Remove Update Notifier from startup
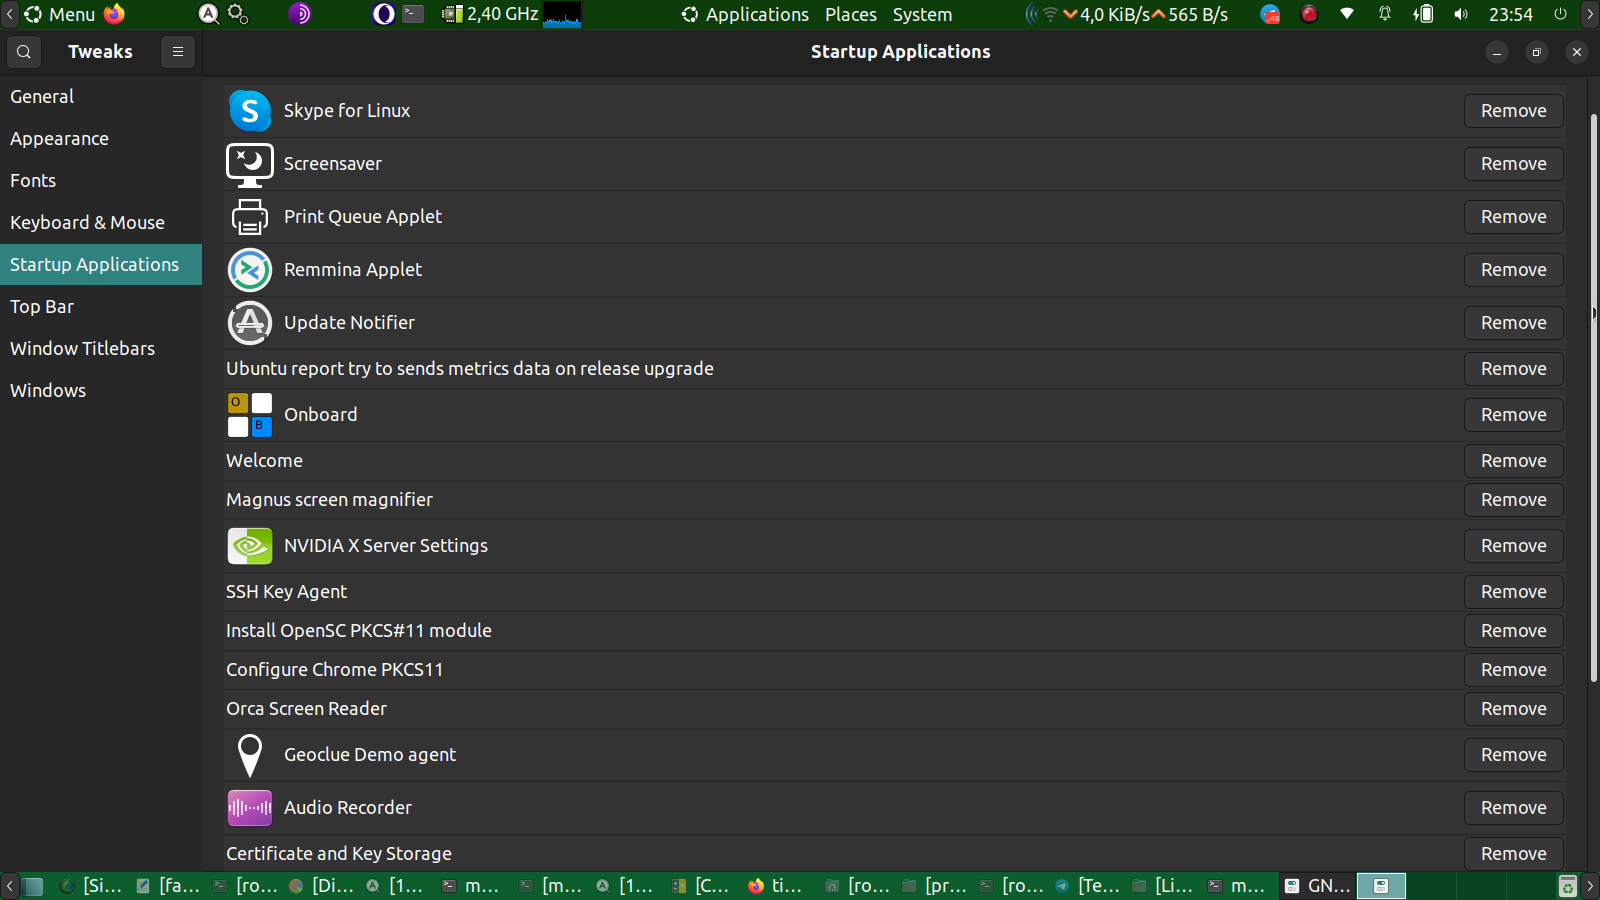 click(x=1514, y=323)
